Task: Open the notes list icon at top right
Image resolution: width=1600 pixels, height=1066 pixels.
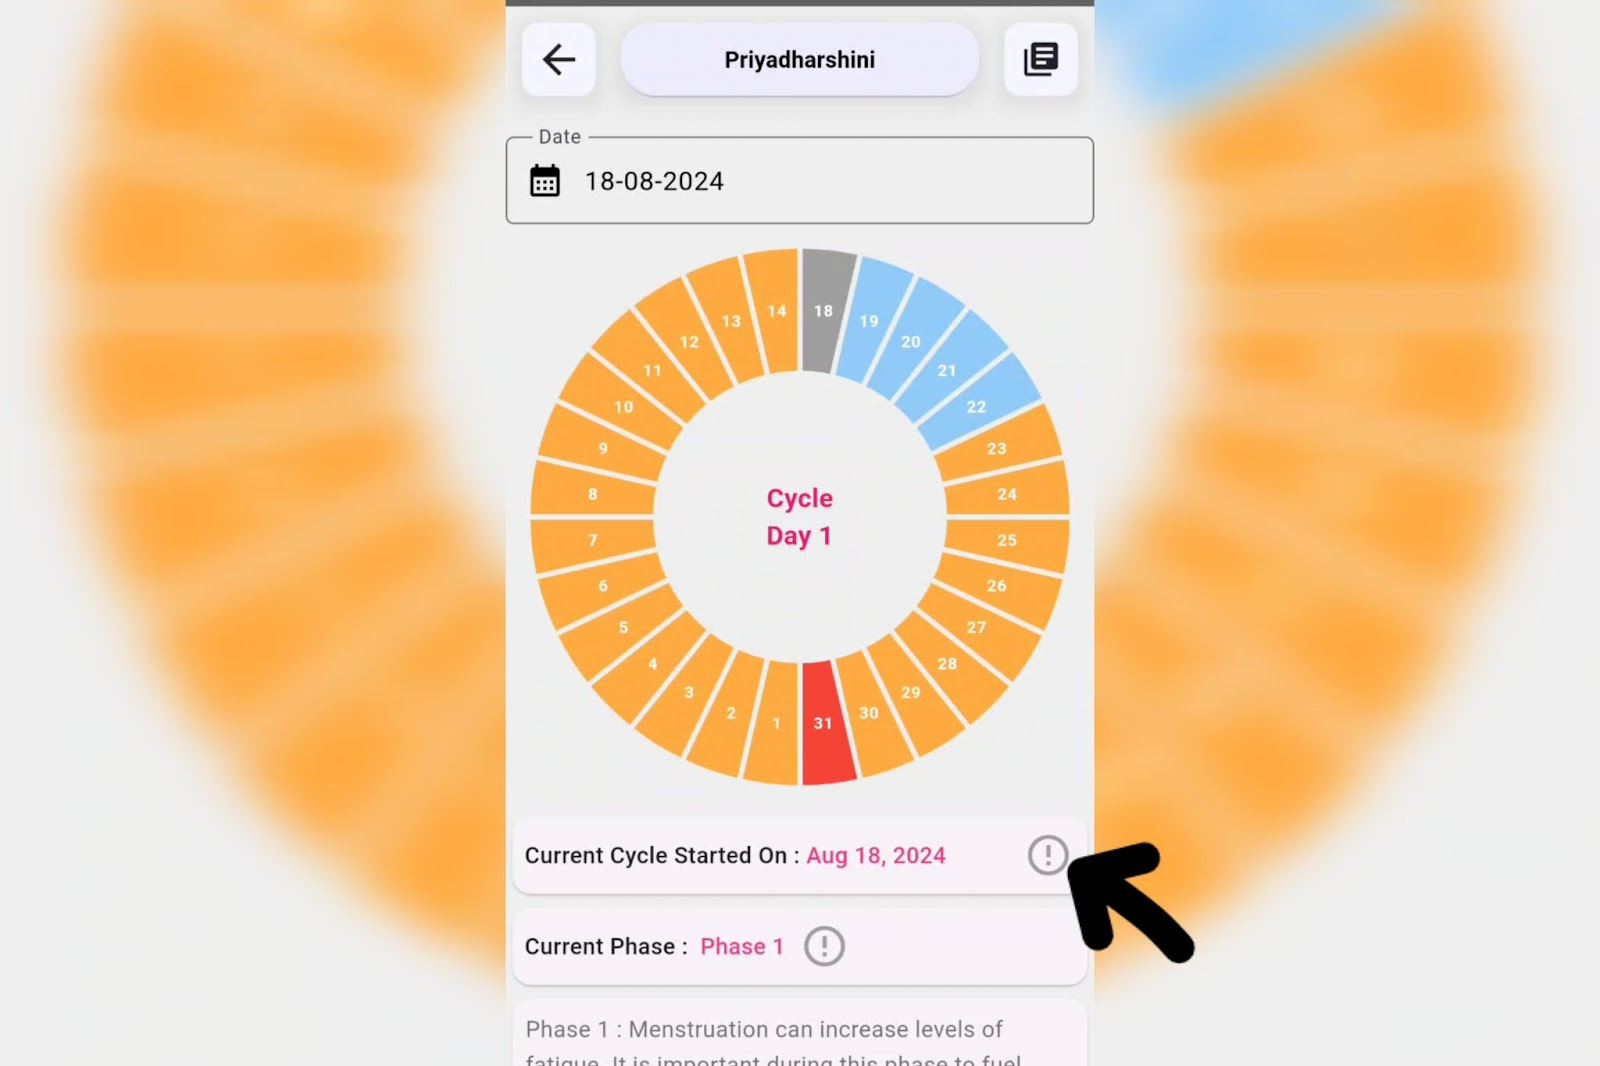Action: 1040,60
